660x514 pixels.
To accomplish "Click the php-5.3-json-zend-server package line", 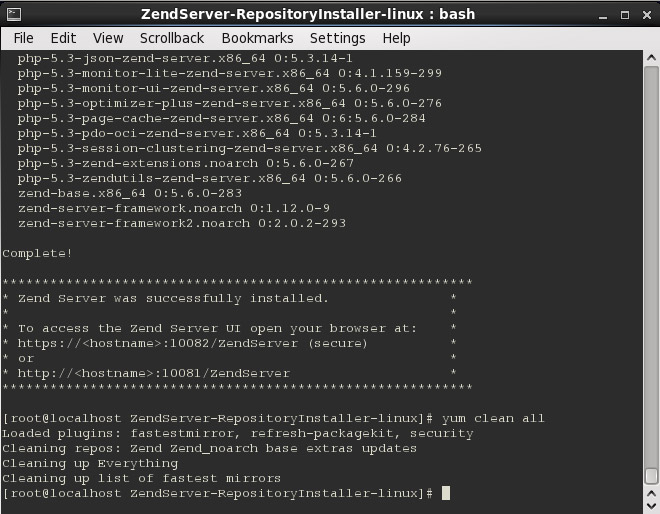I will 185,58.
